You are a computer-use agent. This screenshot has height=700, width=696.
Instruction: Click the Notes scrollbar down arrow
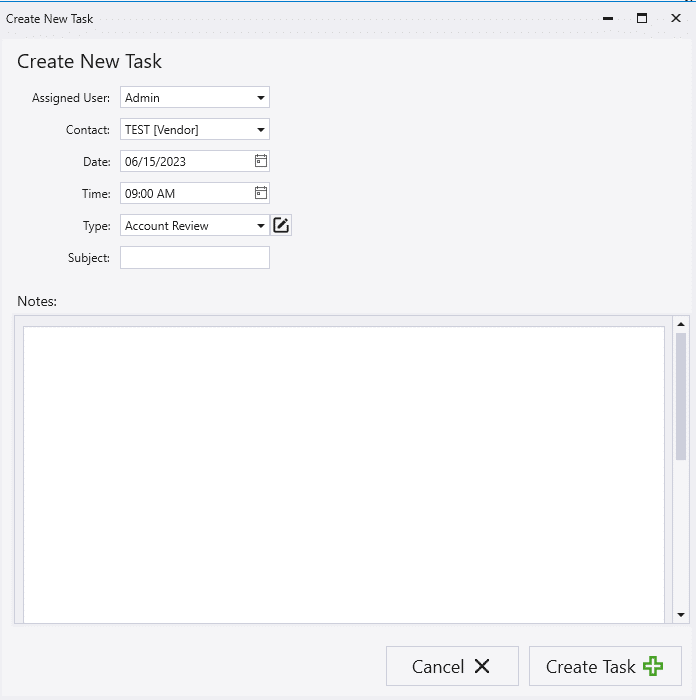click(x=681, y=615)
